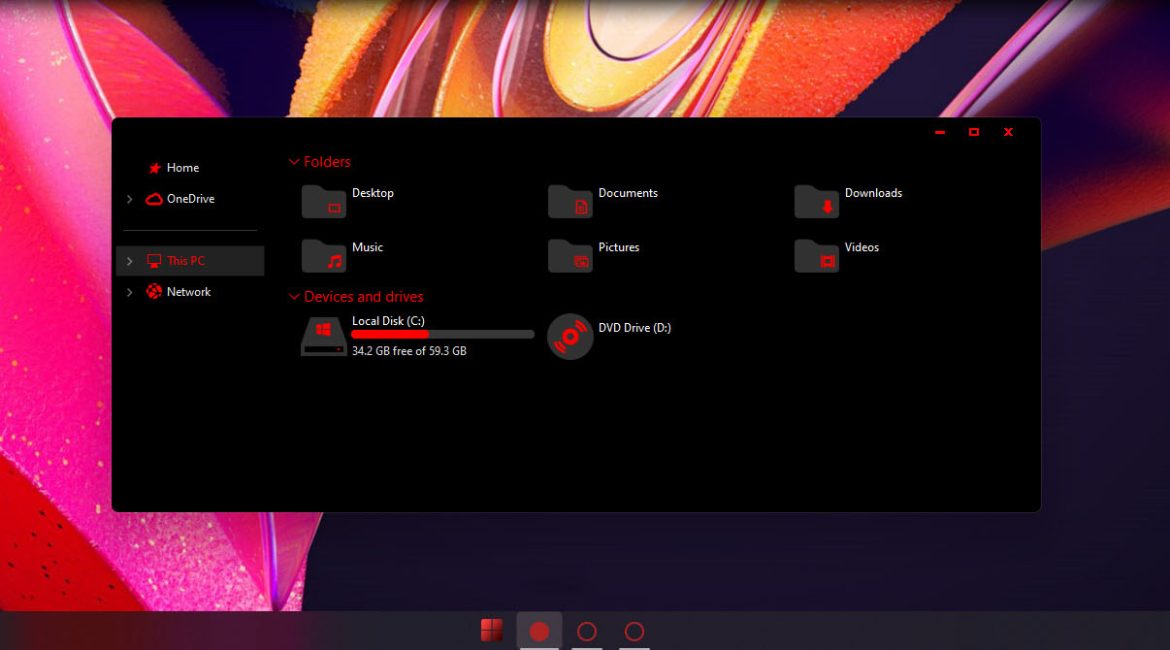Open the Documents folder icon
The image size is (1170, 650).
570,201
